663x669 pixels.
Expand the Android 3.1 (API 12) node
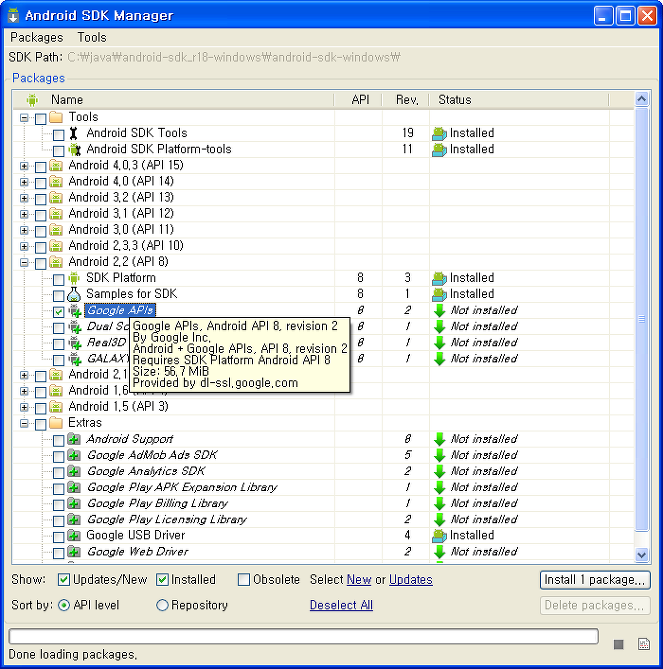24,215
